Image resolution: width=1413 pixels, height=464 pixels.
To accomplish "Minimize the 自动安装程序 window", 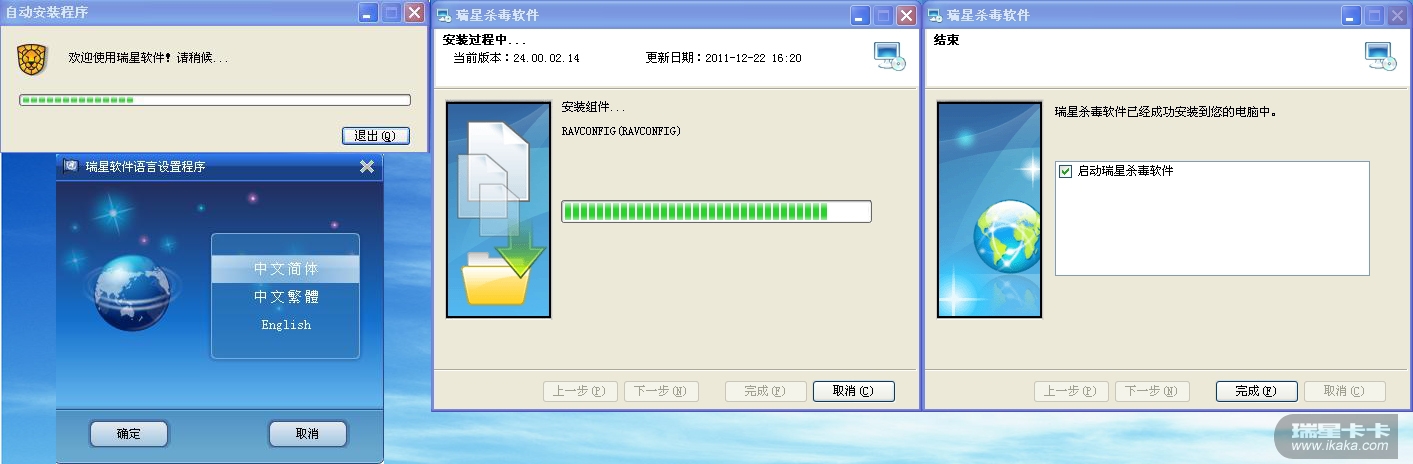I will click(x=369, y=13).
